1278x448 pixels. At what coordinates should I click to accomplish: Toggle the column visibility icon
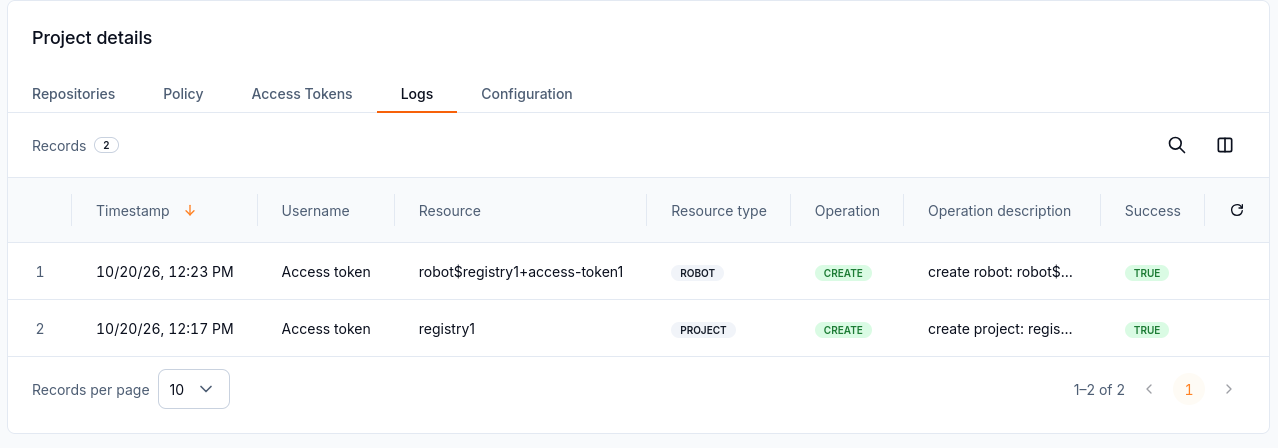pyautogui.click(x=1225, y=145)
